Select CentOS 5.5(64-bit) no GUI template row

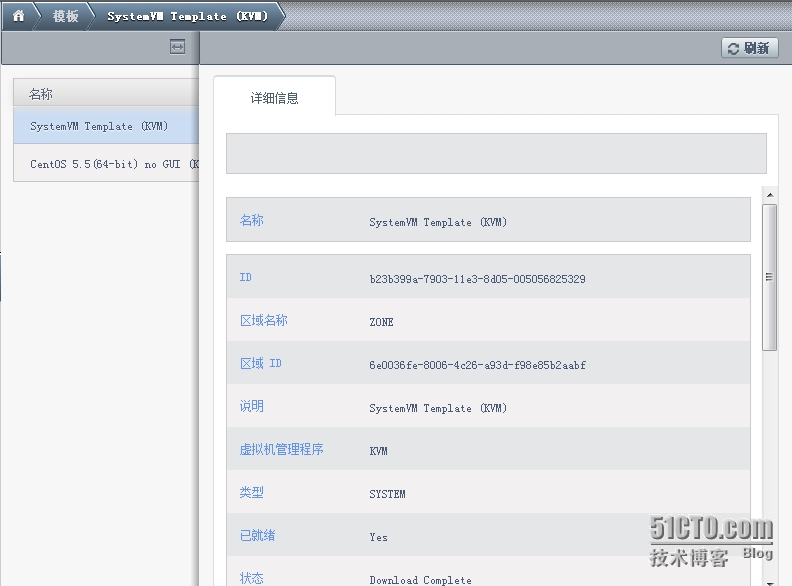pos(106,164)
